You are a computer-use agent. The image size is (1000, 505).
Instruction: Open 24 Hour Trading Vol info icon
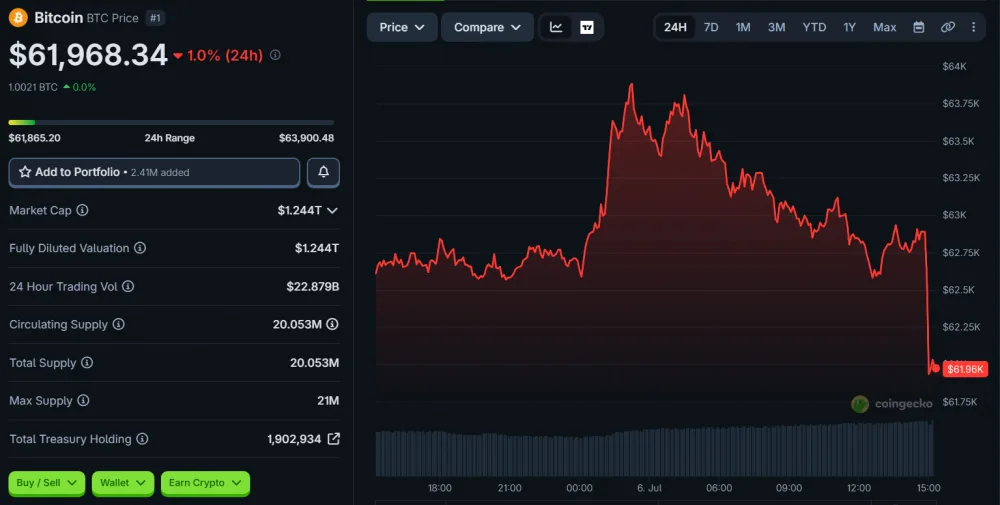point(128,286)
